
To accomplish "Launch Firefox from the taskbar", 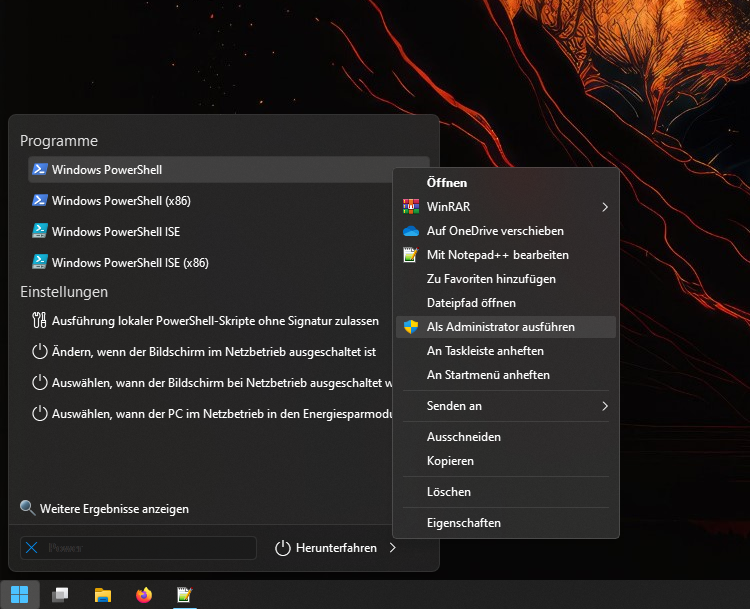I will [144, 595].
